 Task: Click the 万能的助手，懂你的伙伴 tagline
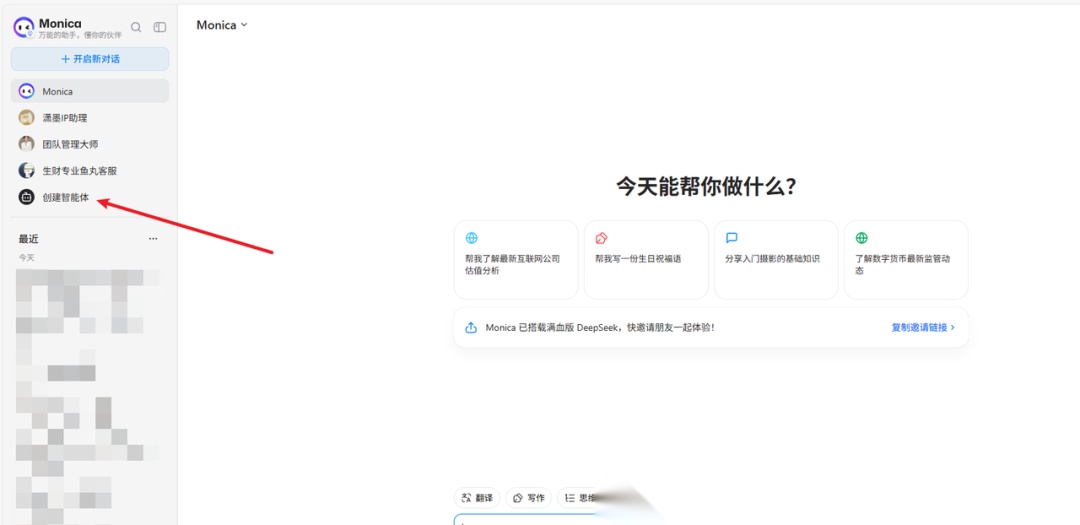point(81,35)
